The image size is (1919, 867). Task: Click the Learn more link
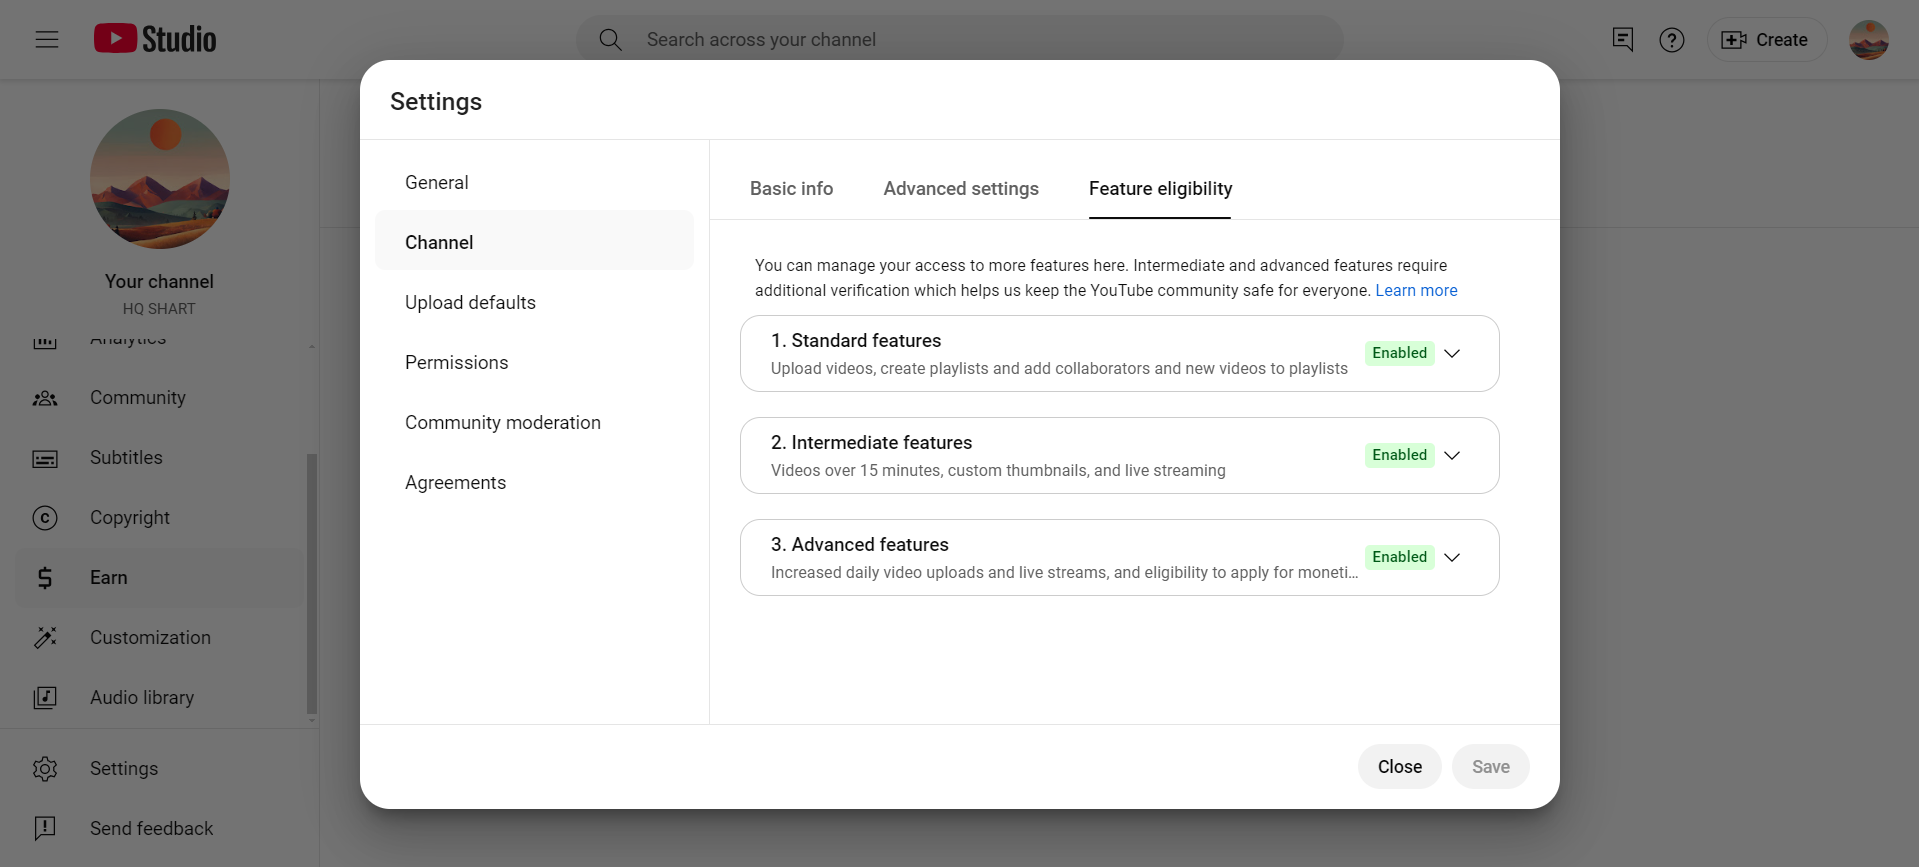(1416, 291)
